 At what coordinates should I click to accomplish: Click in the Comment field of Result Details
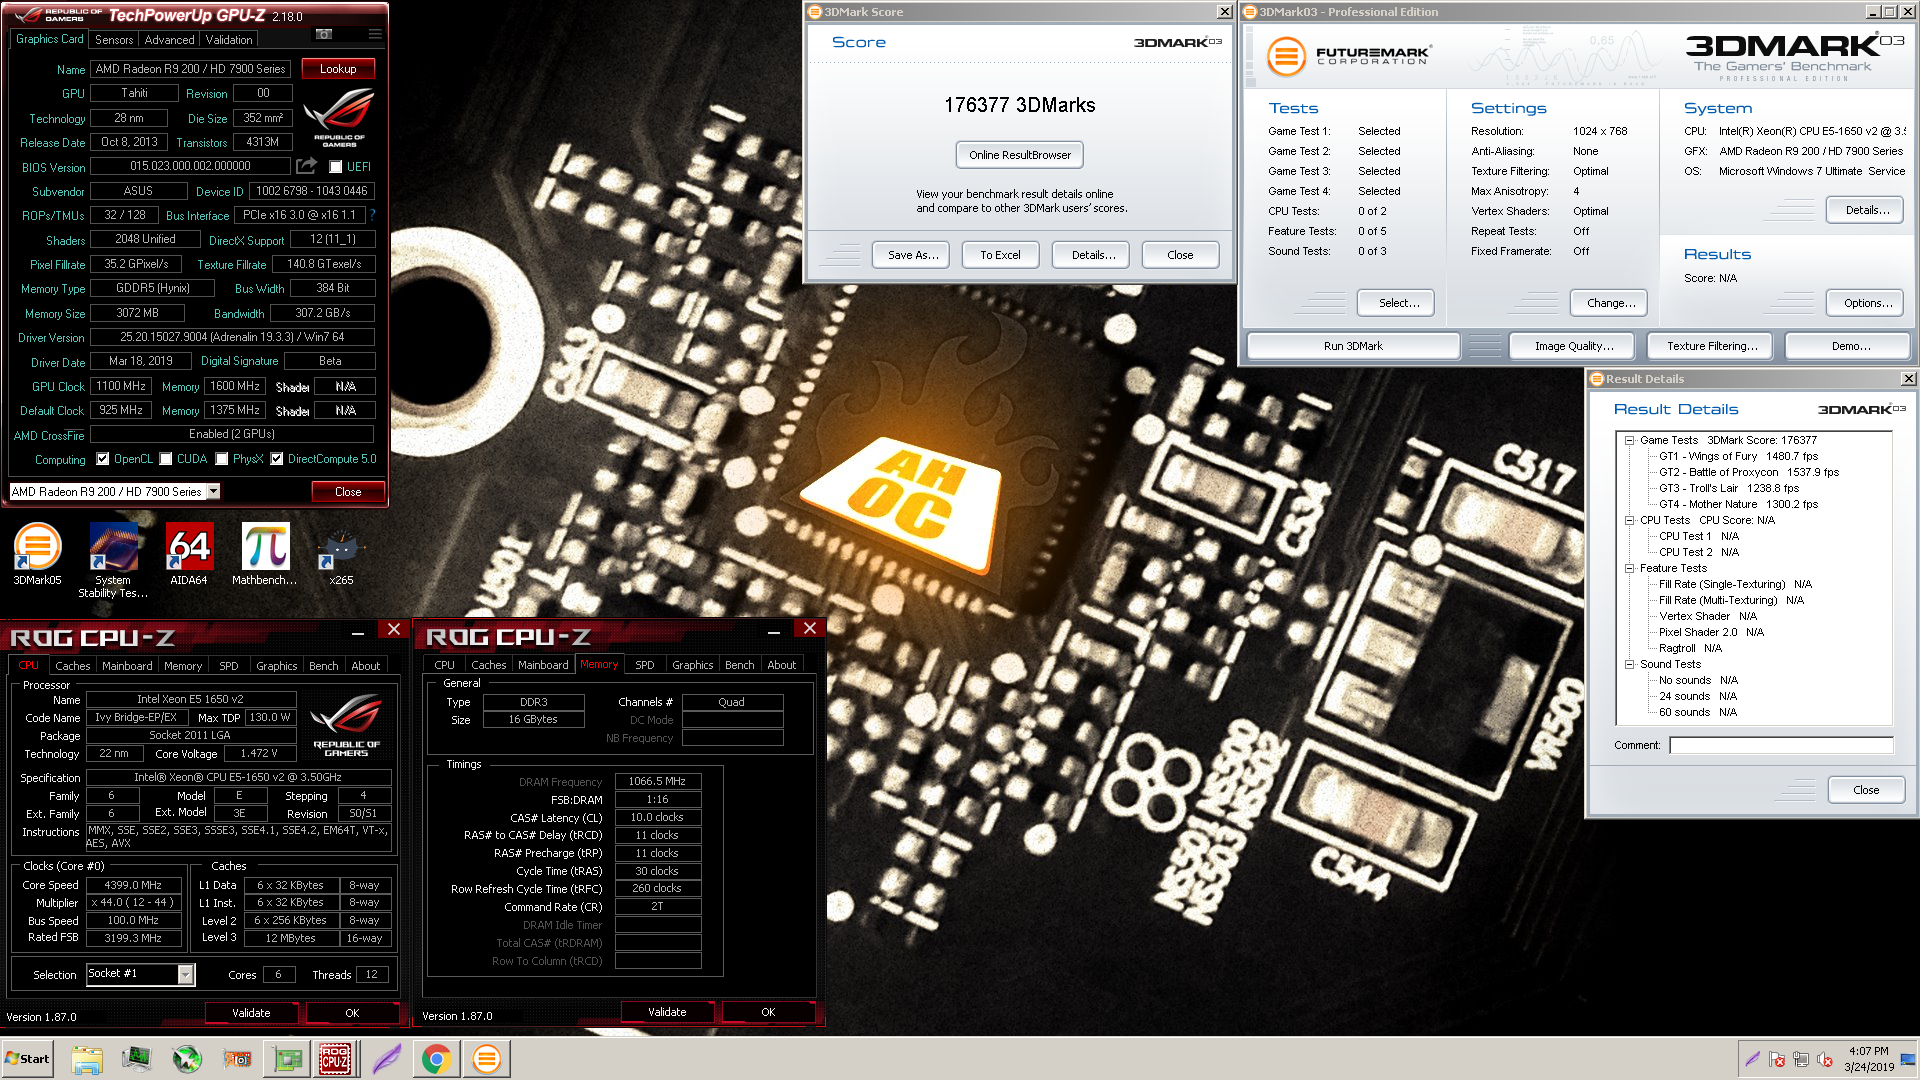click(x=1781, y=745)
